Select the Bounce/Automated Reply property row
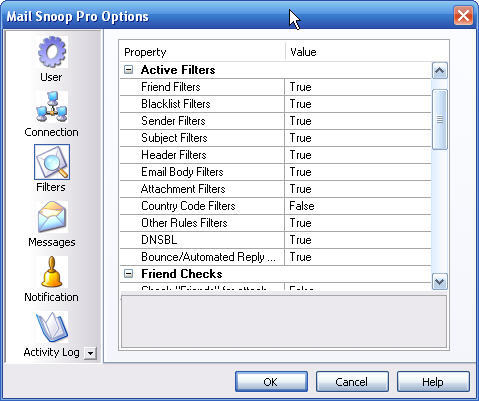479x401 pixels. pos(275,257)
